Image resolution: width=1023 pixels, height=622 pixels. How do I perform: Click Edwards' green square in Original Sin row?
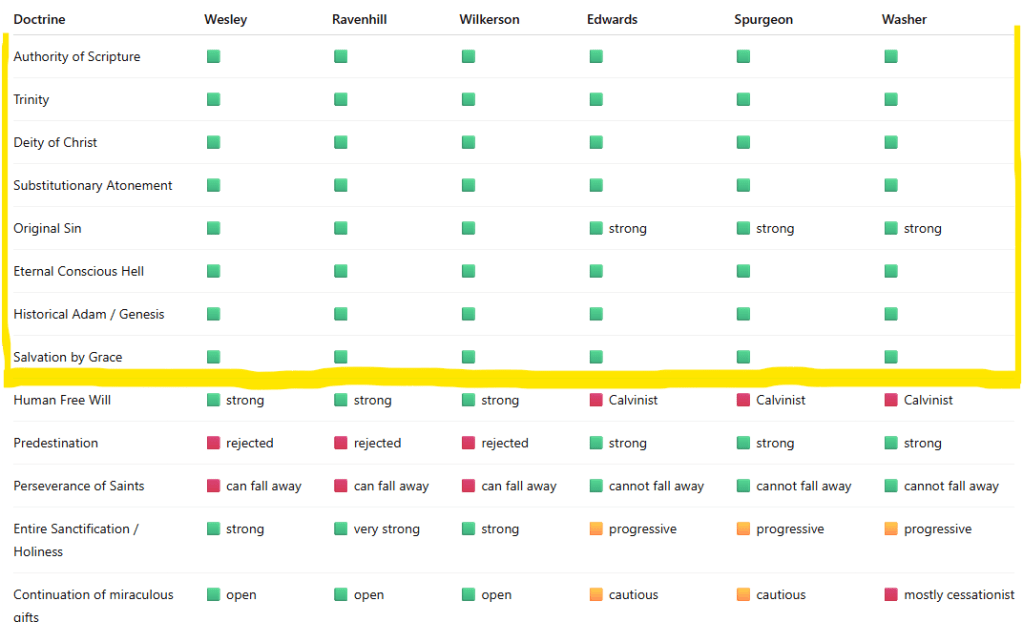pos(596,228)
